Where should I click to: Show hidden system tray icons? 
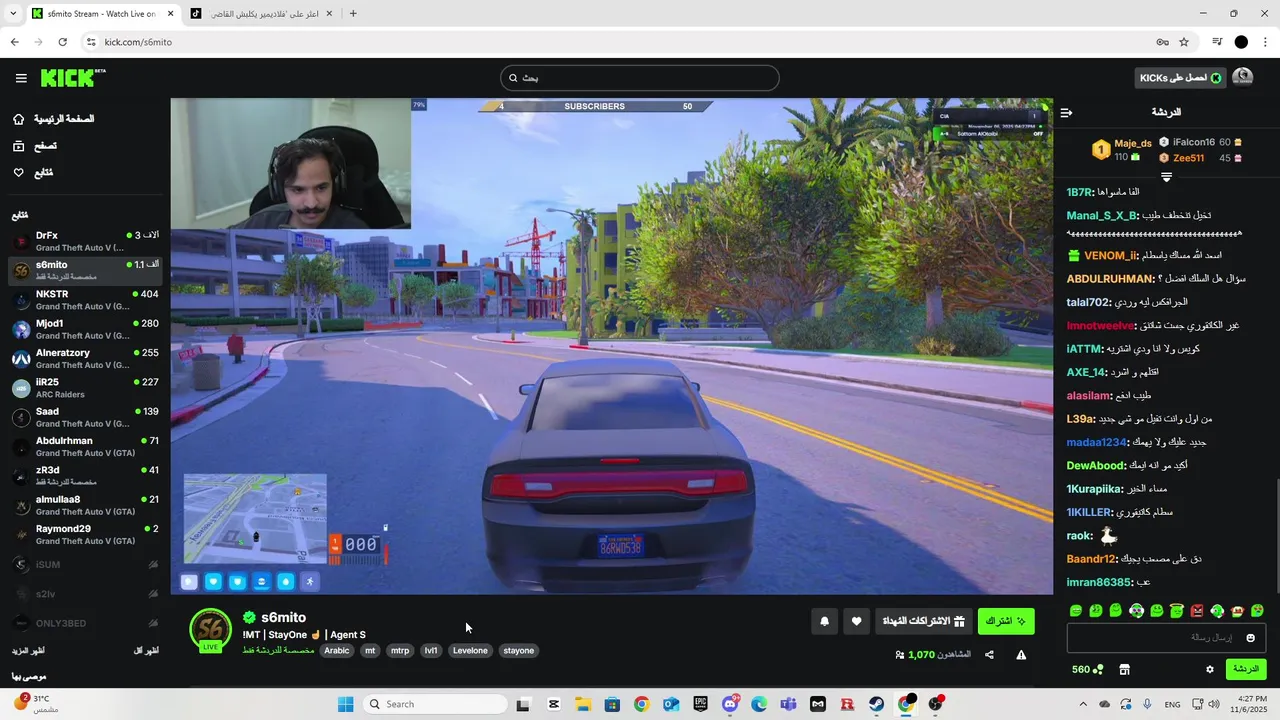click(x=1083, y=704)
